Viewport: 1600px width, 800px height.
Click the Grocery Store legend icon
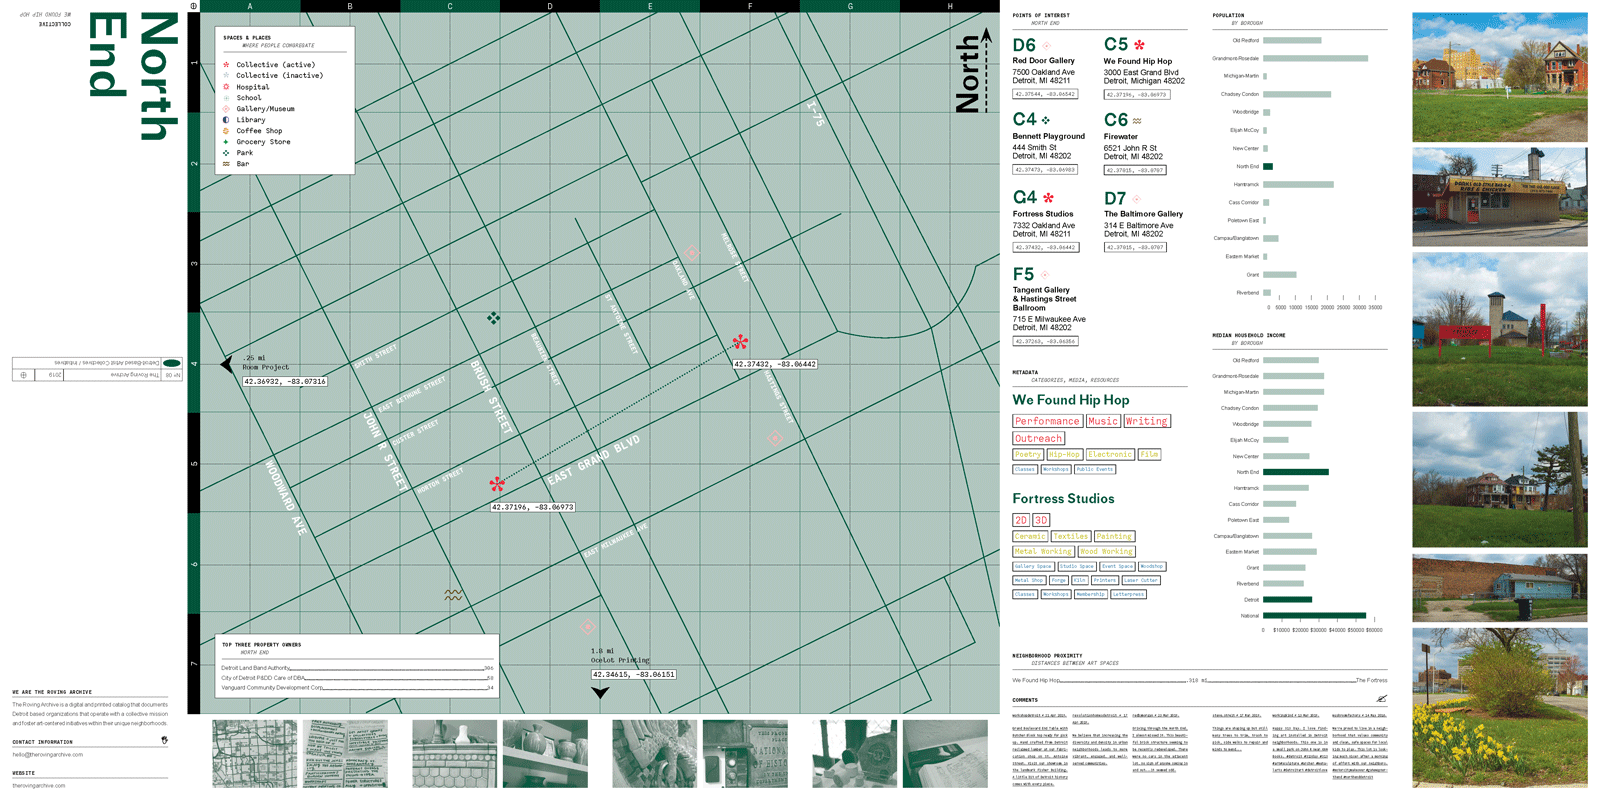(226, 141)
